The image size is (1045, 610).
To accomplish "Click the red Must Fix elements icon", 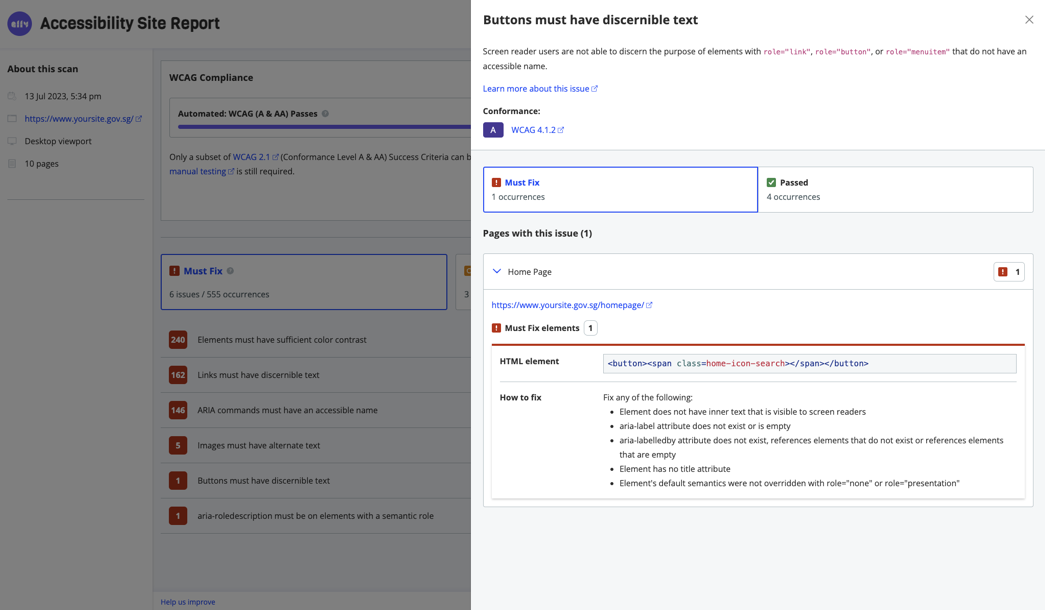I will click(x=496, y=328).
